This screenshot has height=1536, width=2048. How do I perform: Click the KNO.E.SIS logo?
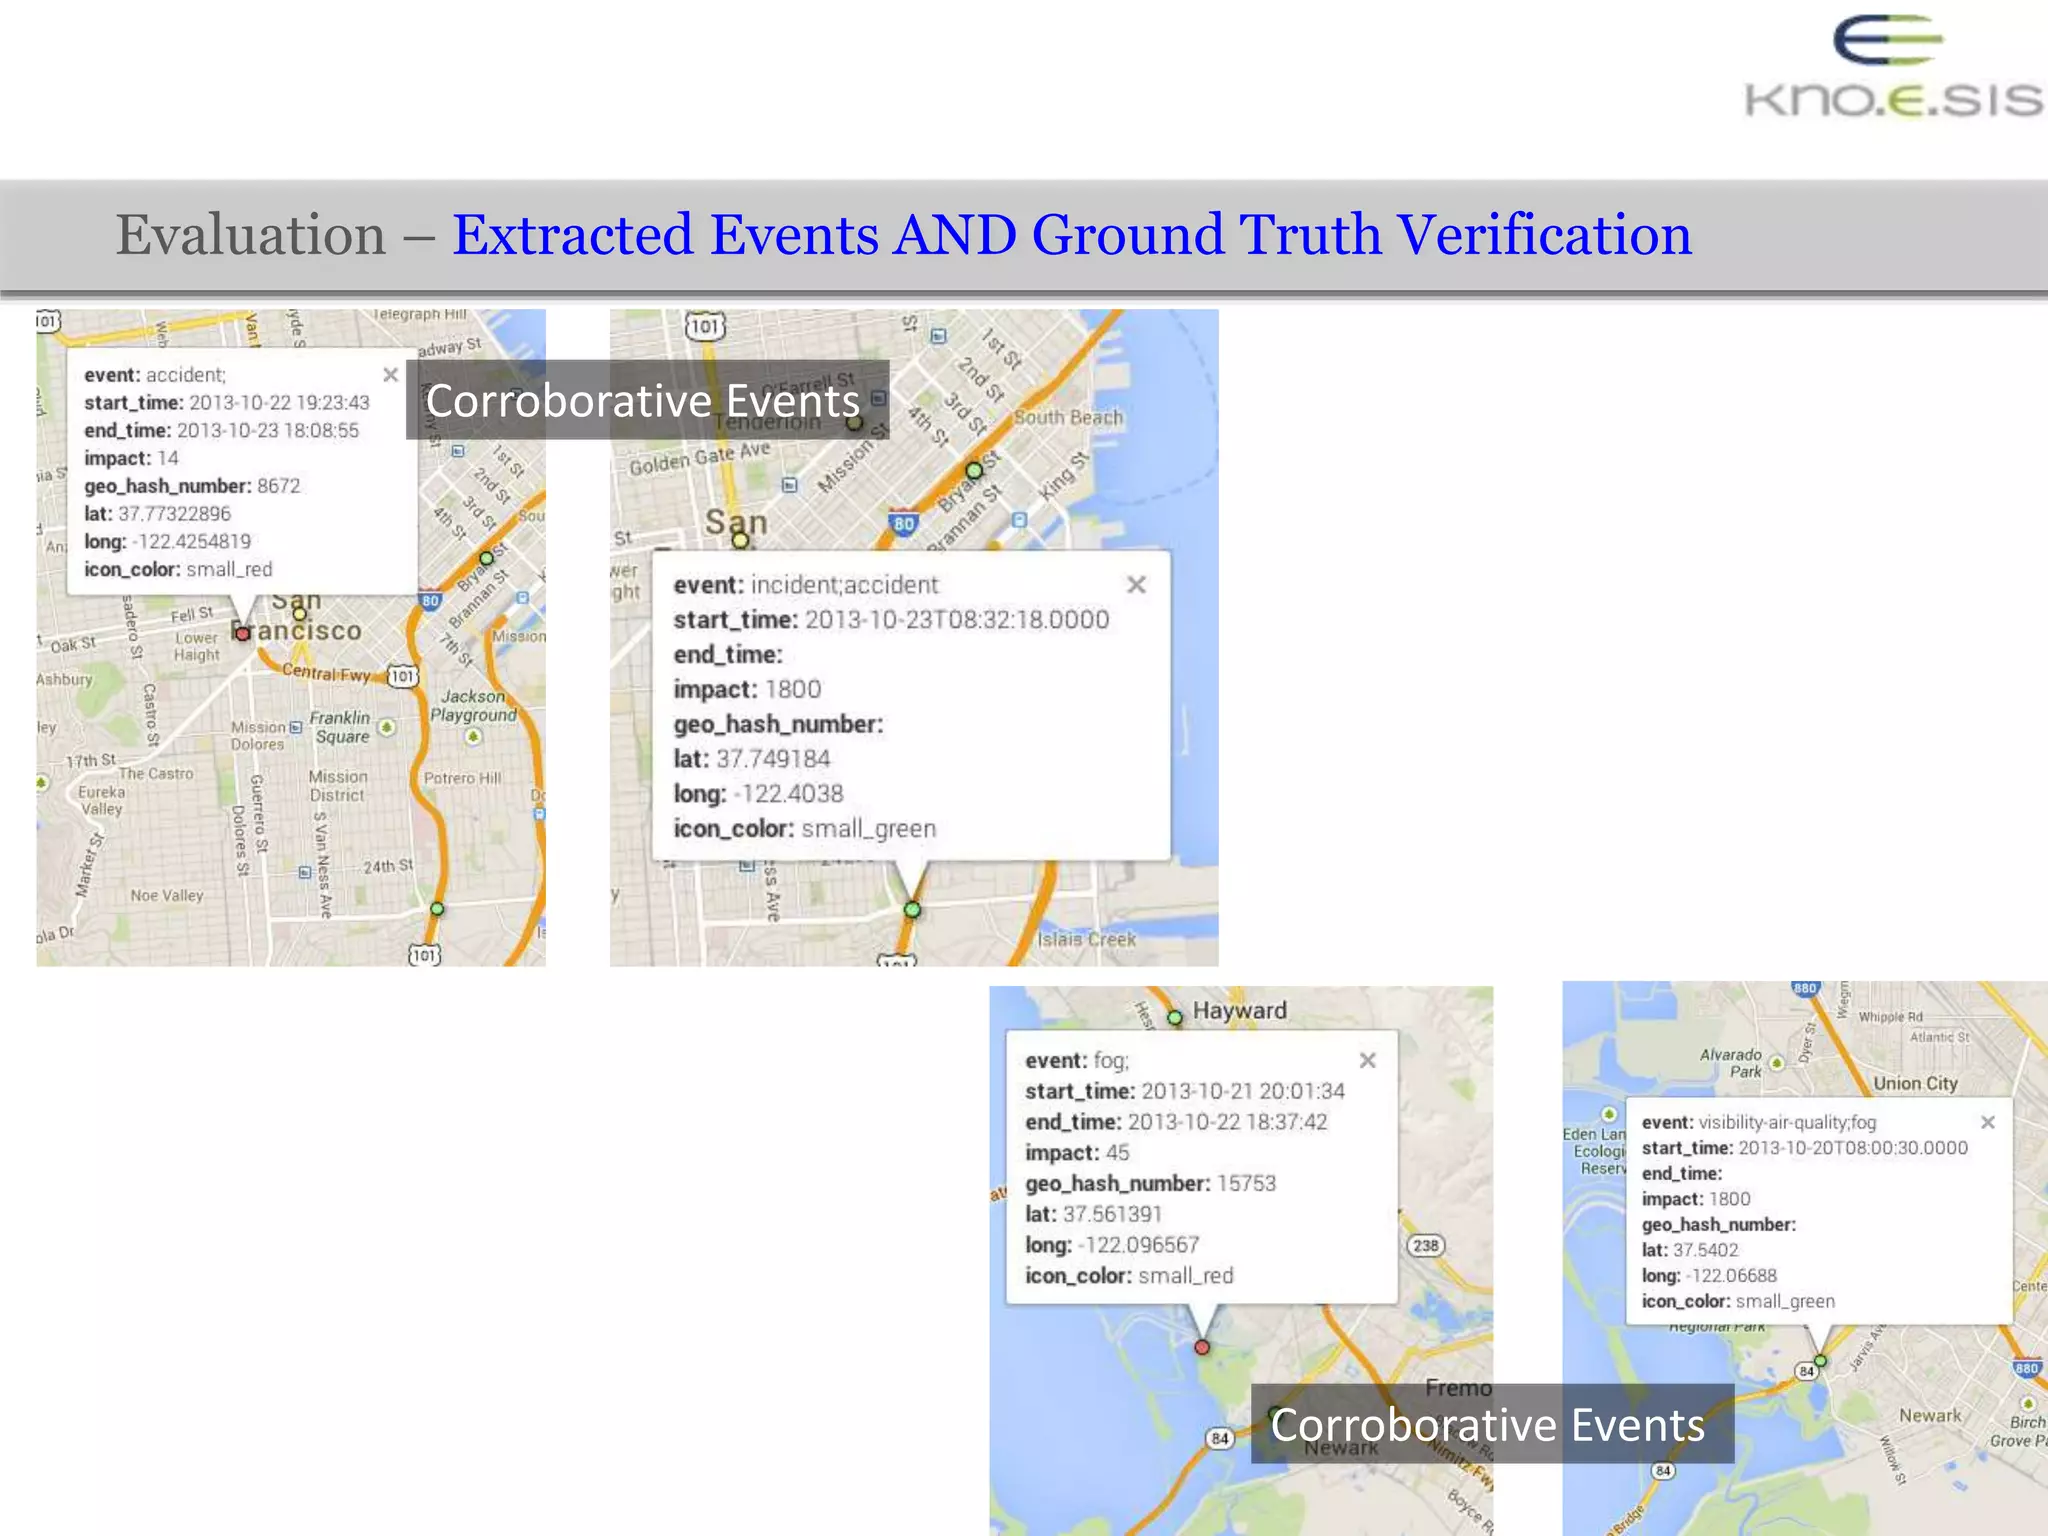(x=1893, y=68)
